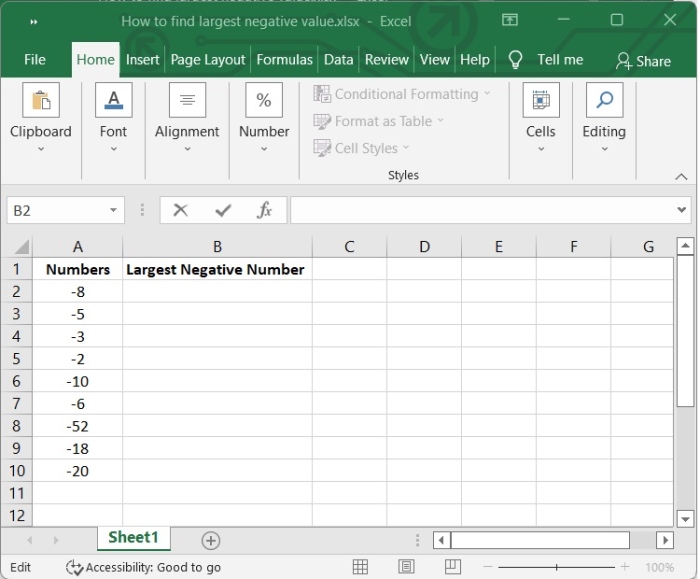Switch to Normal view icon
The width and height of the screenshot is (700, 579).
[360, 567]
